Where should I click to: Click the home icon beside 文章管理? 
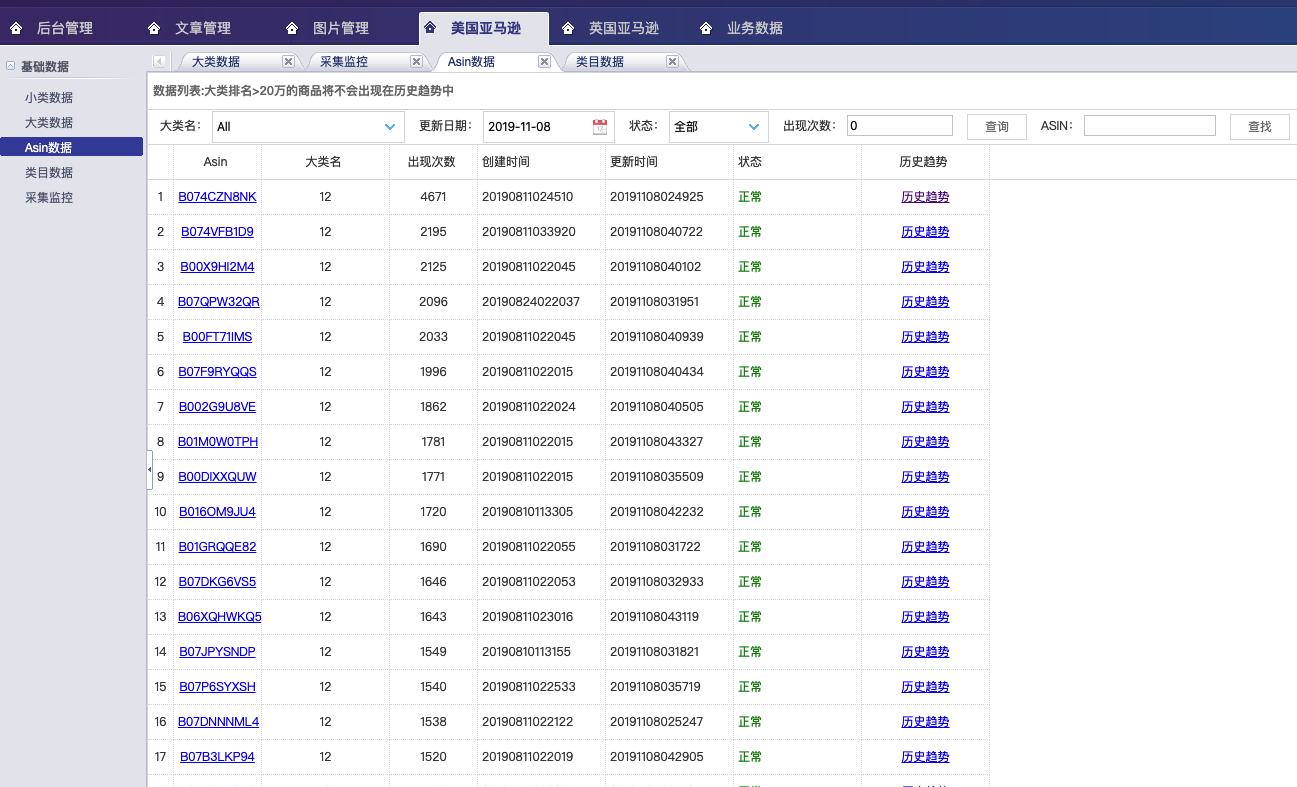154,28
